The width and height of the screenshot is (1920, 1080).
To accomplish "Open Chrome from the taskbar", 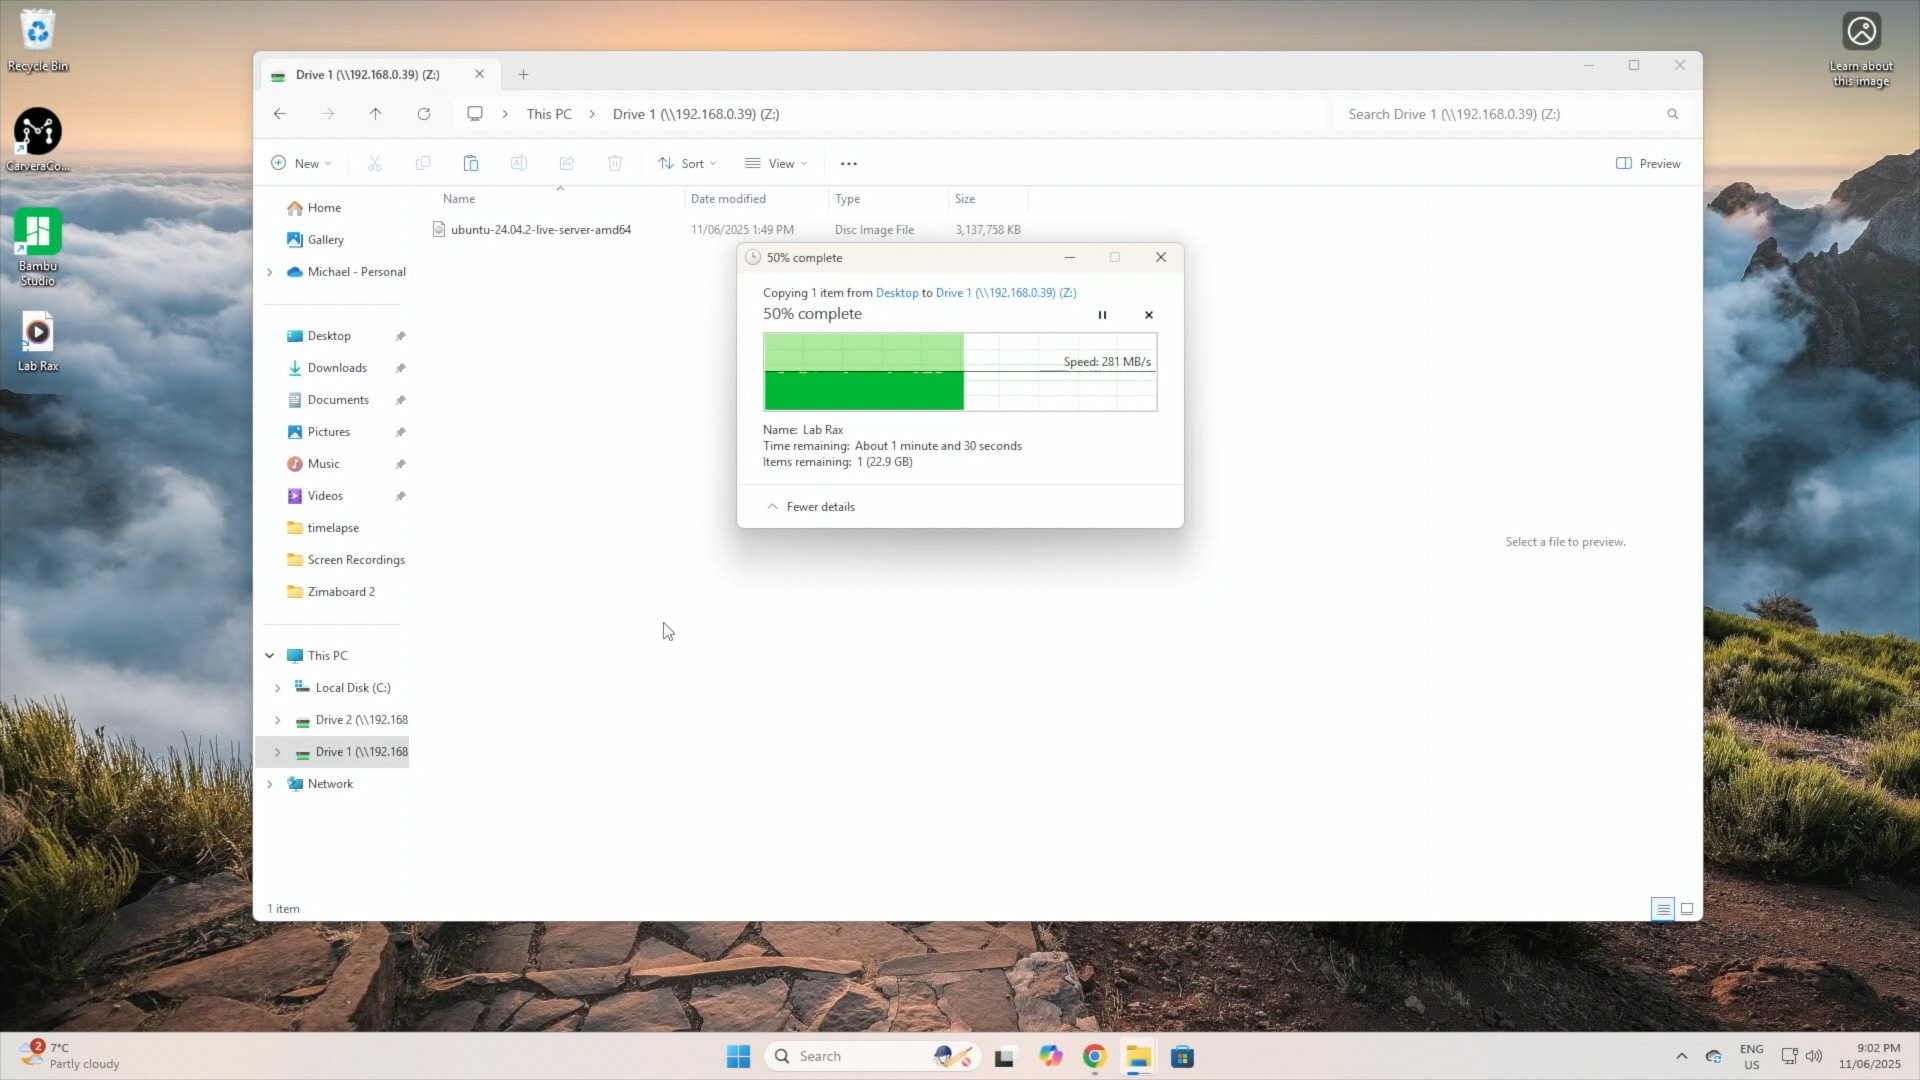I will coord(1094,1057).
